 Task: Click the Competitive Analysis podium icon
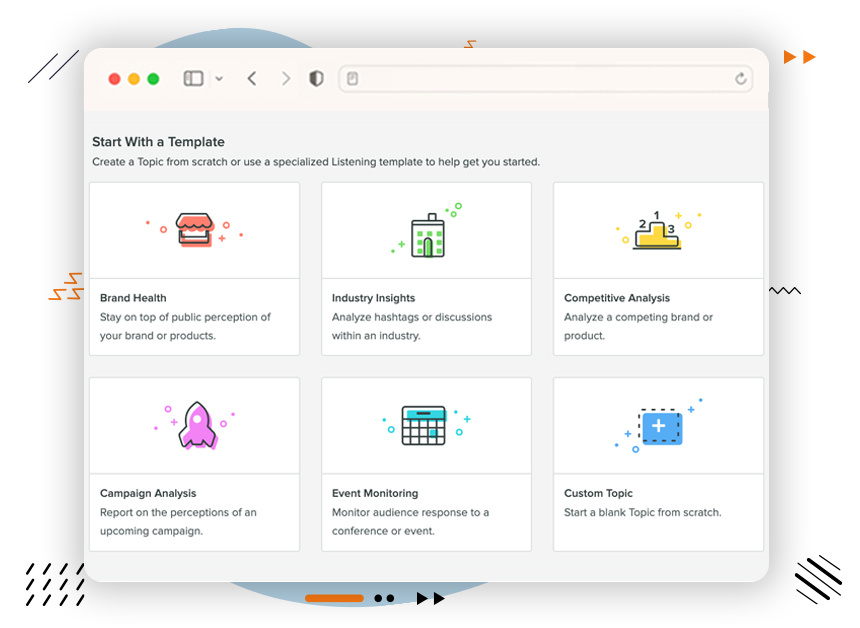(x=657, y=231)
